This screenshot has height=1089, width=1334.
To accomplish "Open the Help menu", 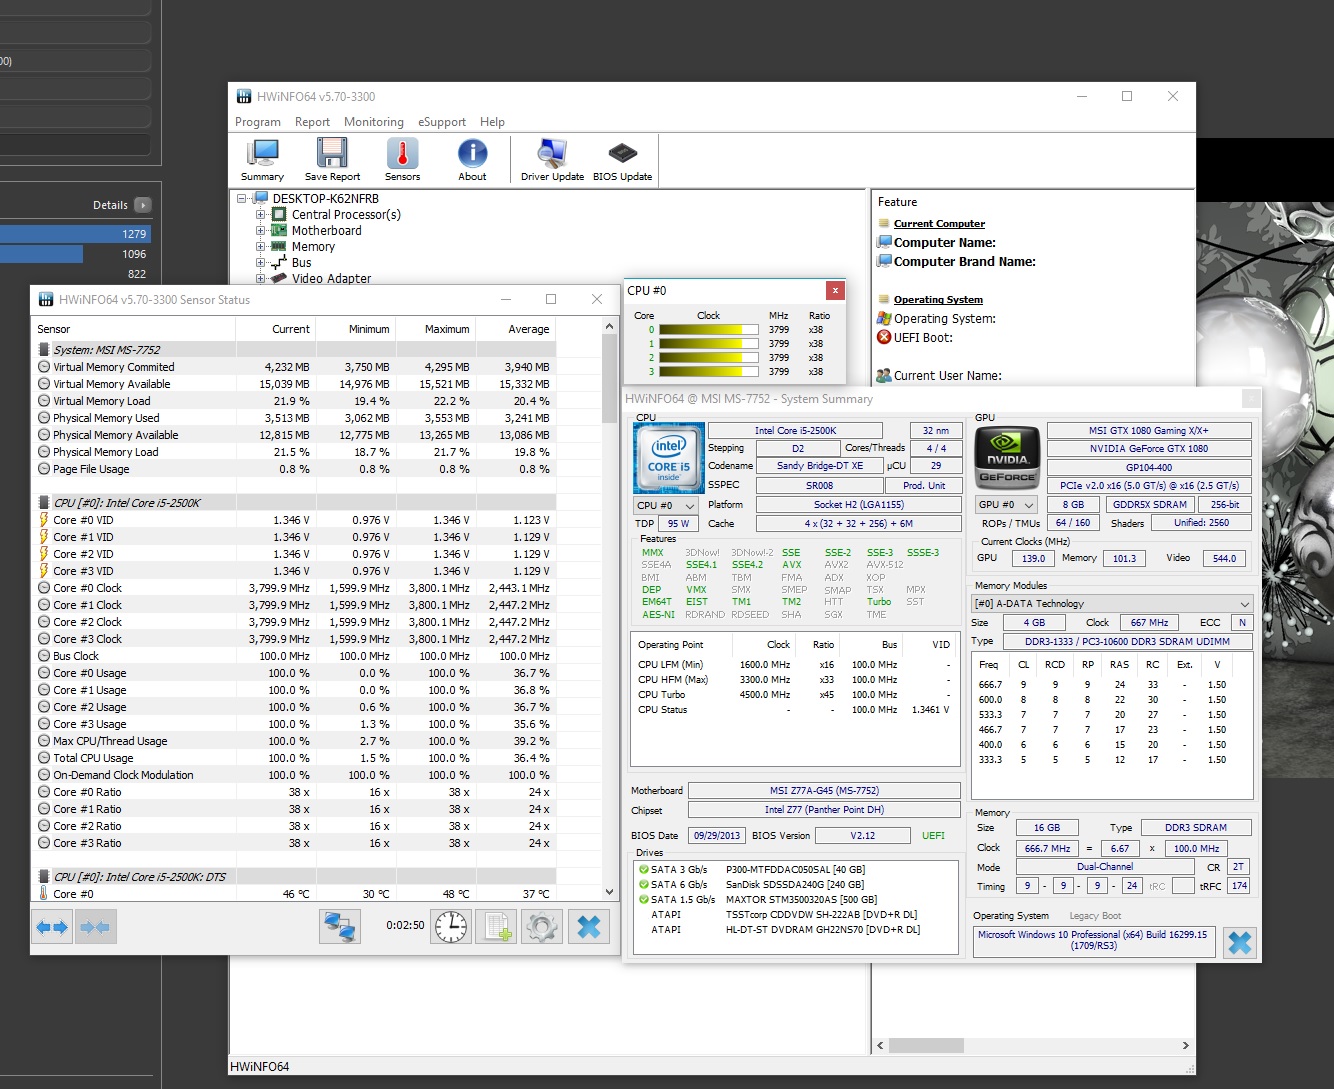I will (492, 122).
